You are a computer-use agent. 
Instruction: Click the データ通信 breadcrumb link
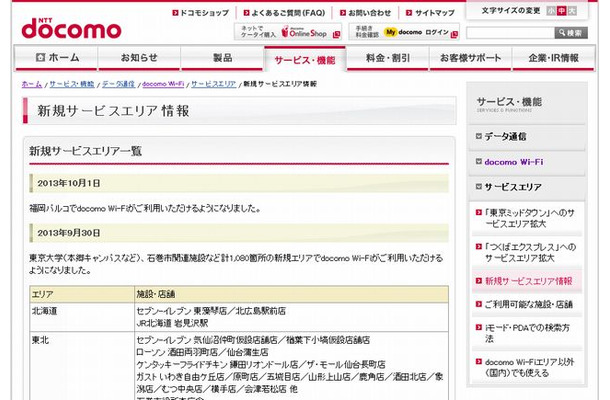tap(119, 84)
